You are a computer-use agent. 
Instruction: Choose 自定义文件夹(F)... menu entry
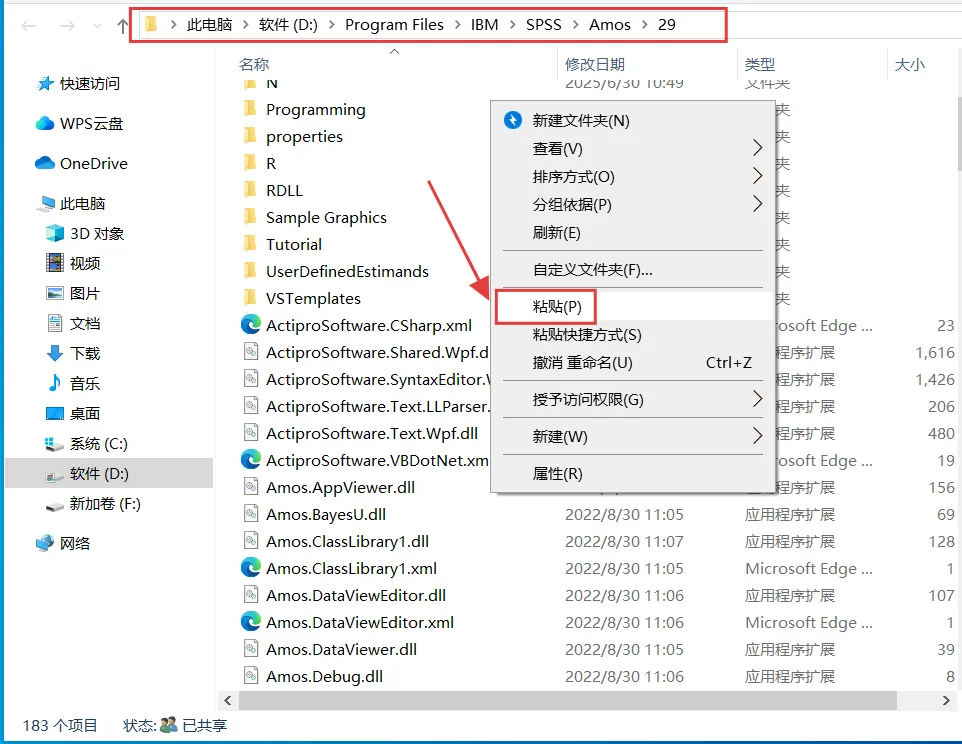633,270
